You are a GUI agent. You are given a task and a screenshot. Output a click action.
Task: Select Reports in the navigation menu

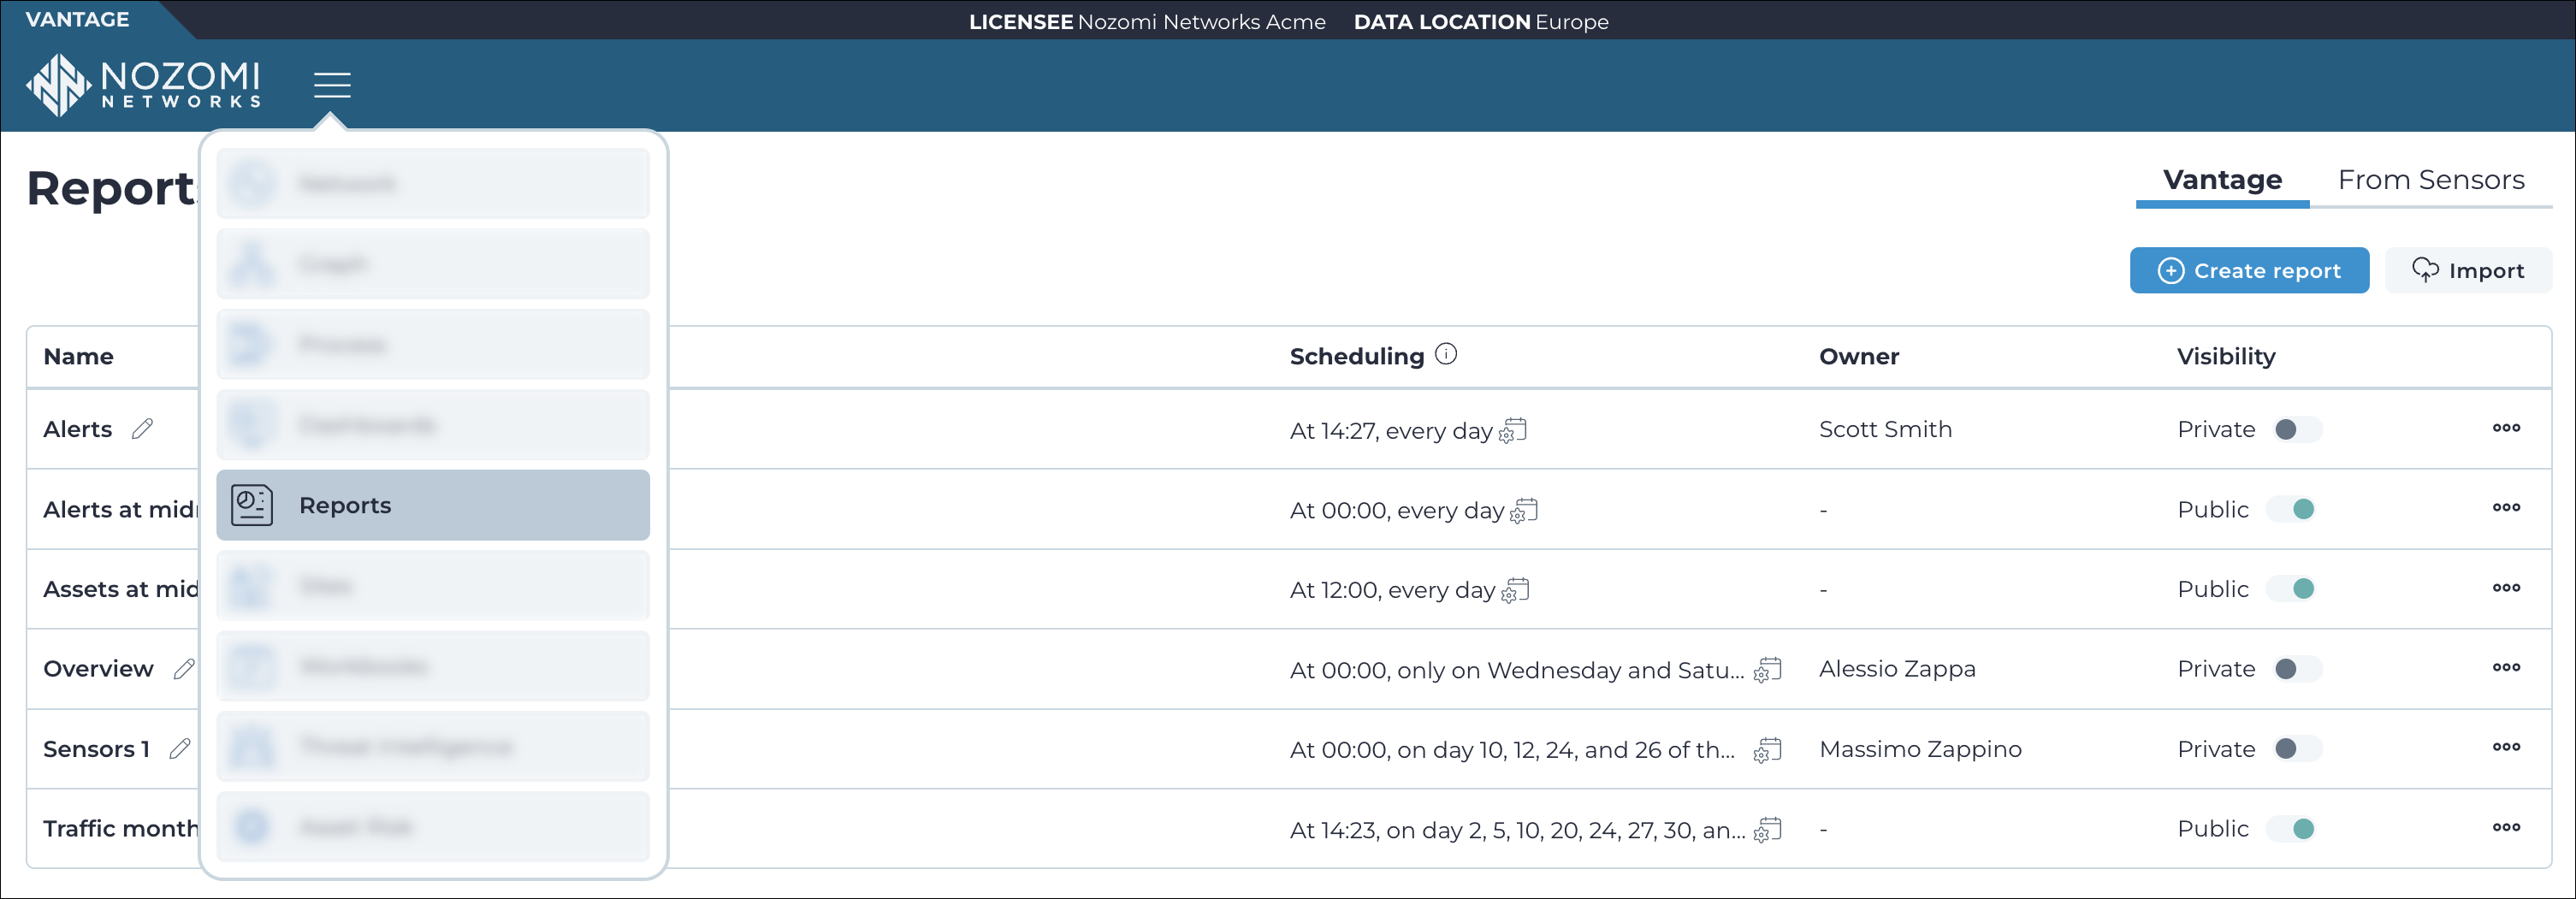(433, 505)
